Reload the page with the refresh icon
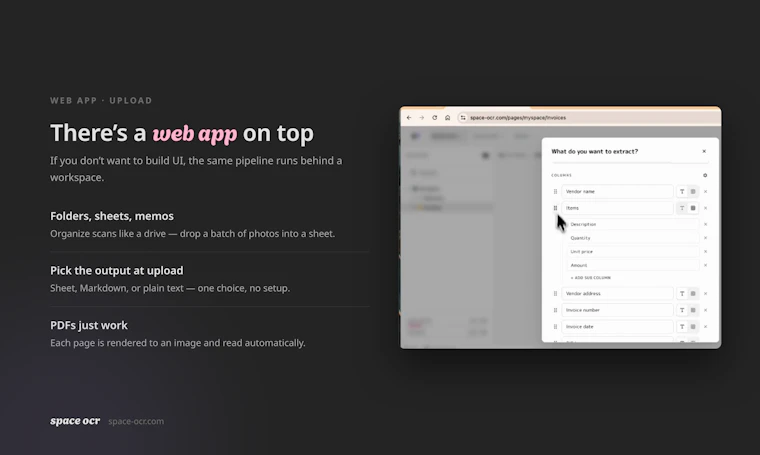760x455 pixels. pyautogui.click(x=435, y=118)
